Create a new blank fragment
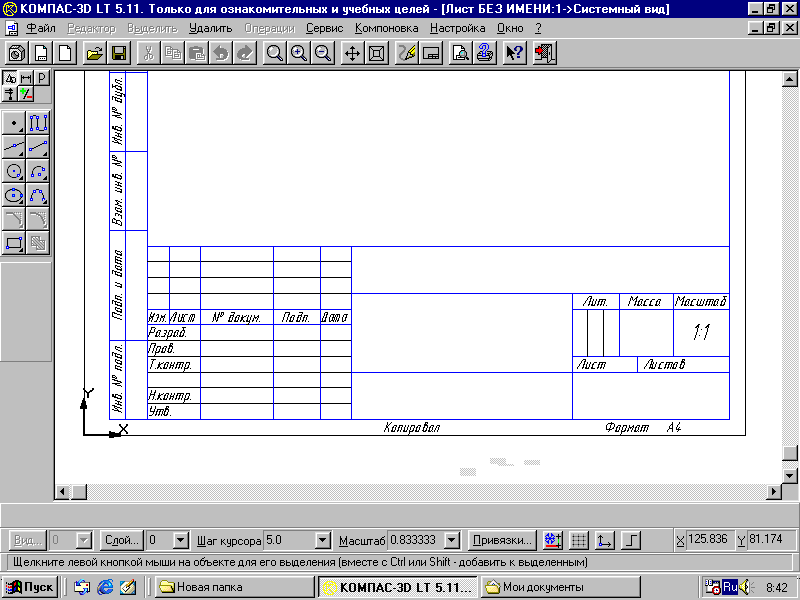Image resolution: width=800 pixels, height=600 pixels. (x=65, y=53)
